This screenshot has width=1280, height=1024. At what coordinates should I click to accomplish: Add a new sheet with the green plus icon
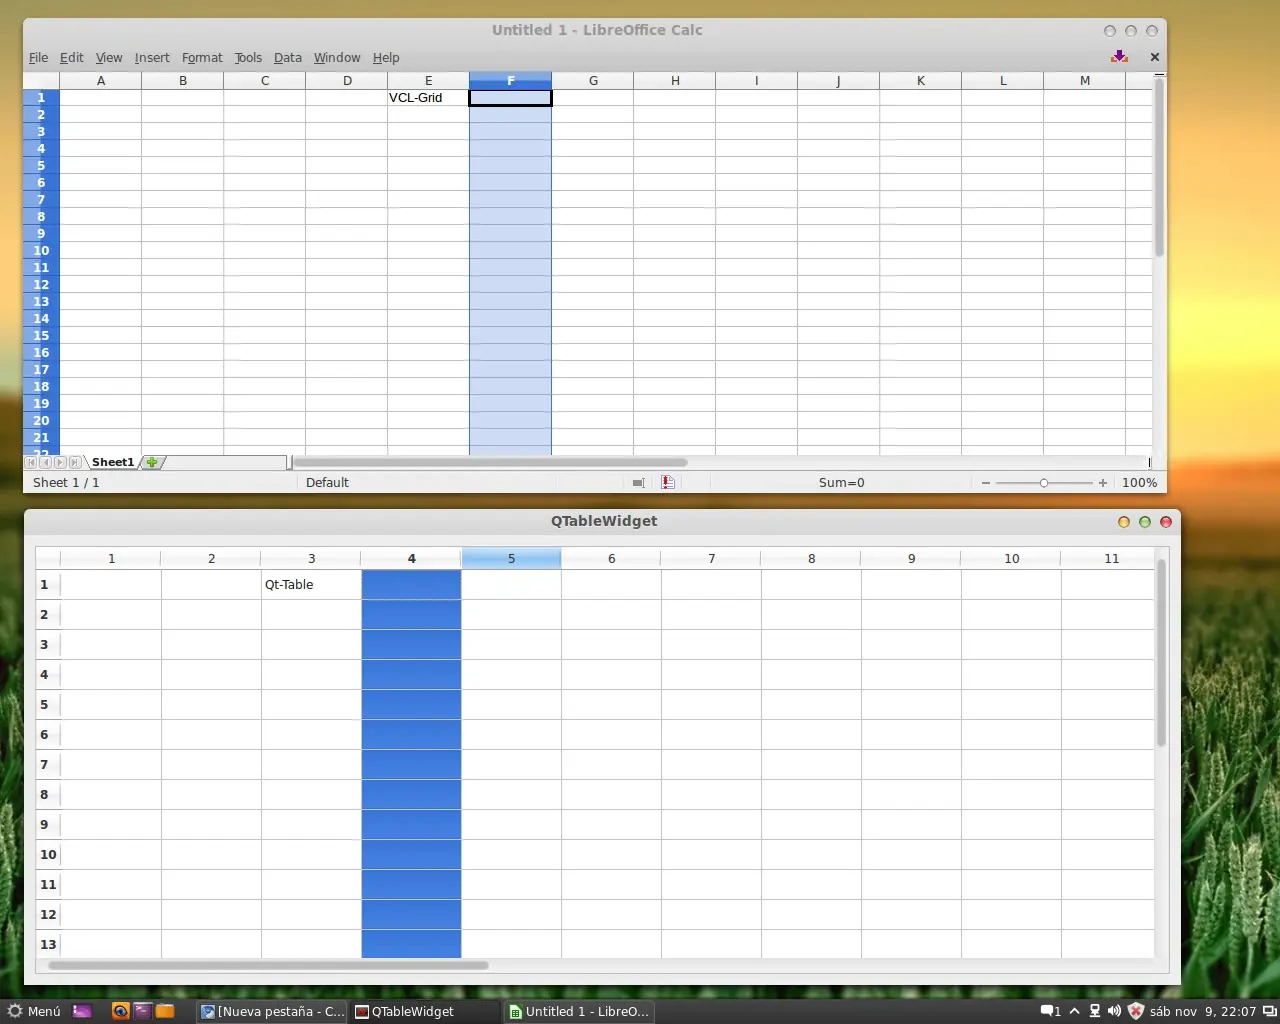coord(152,462)
